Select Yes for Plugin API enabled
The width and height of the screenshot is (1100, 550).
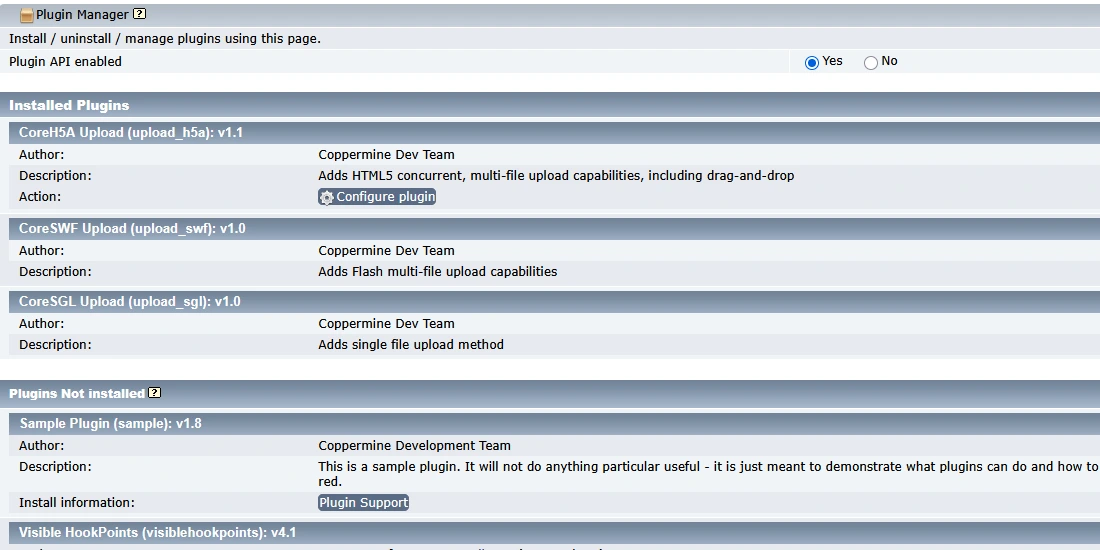[812, 62]
